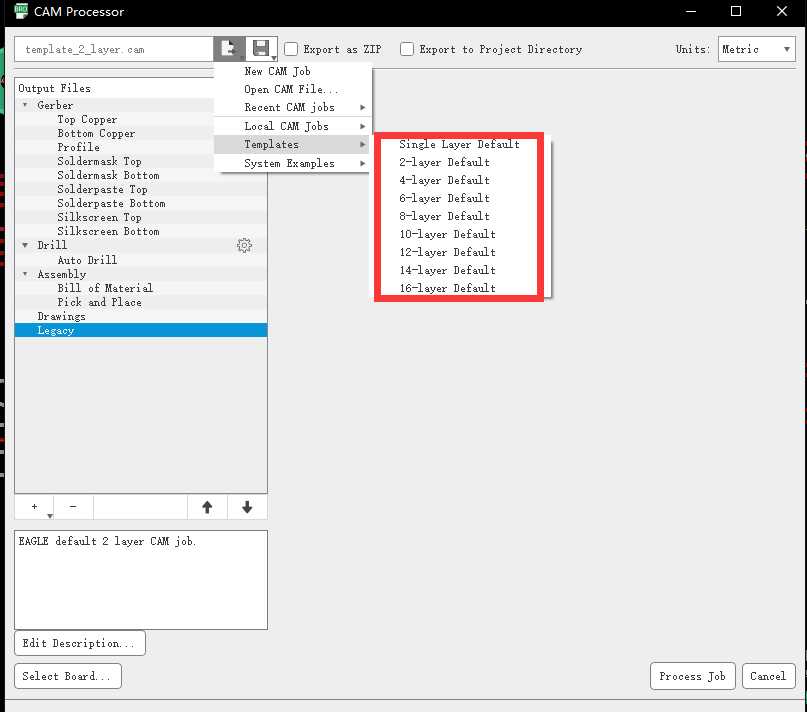The height and width of the screenshot is (712, 807).
Task: Collapse the Gerber tree group
Action: 25,105
